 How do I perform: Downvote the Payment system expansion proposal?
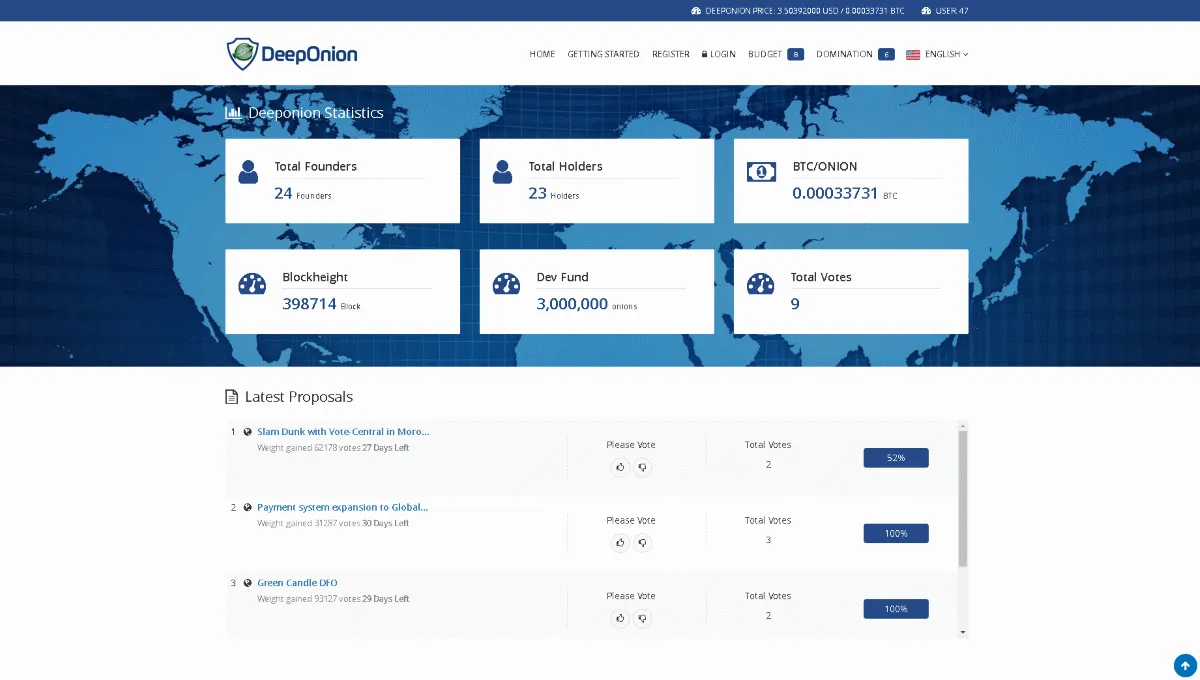click(643, 542)
